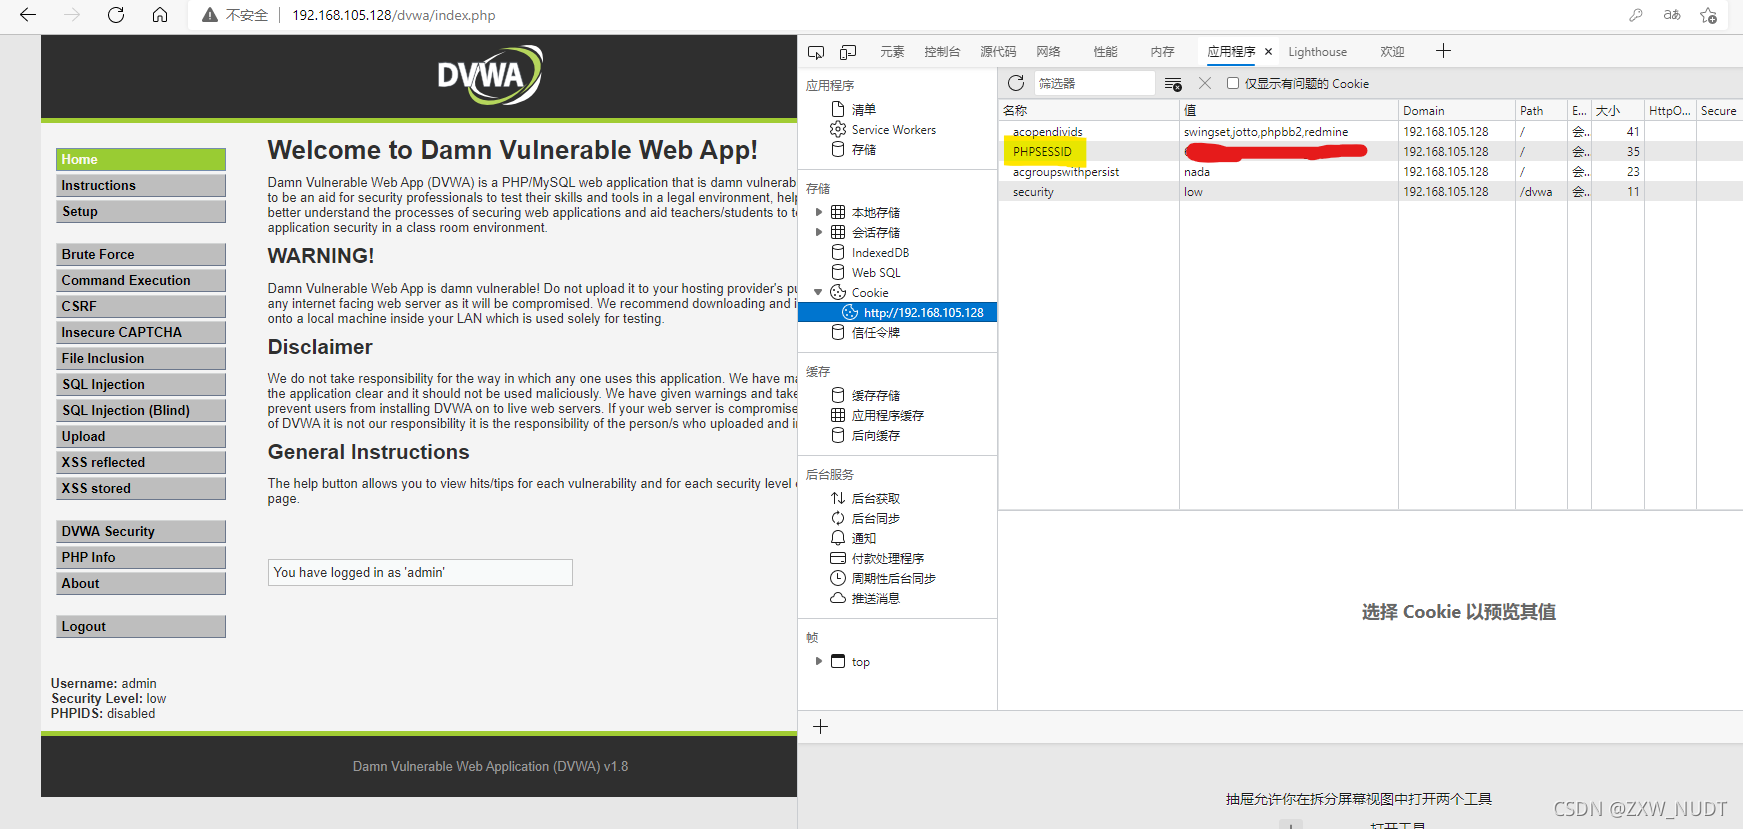
Task: Select the security cookie row
Action: pos(1370,191)
